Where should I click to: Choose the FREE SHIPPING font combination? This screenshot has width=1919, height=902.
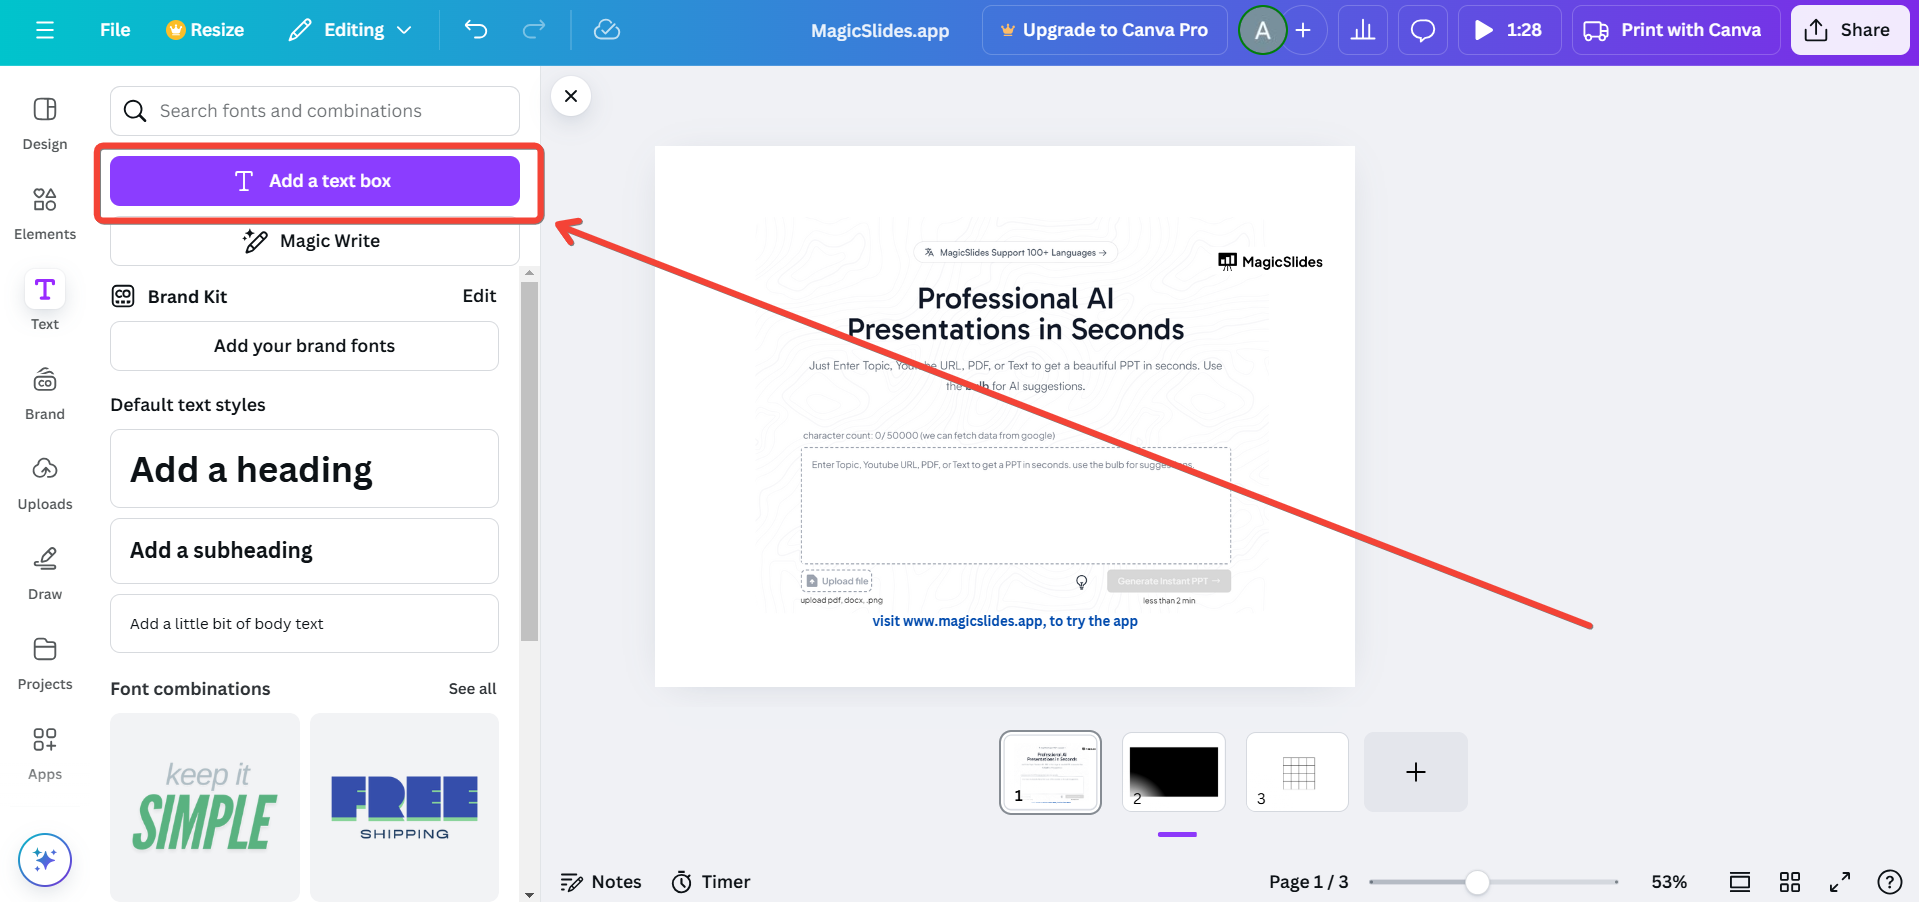pos(404,807)
